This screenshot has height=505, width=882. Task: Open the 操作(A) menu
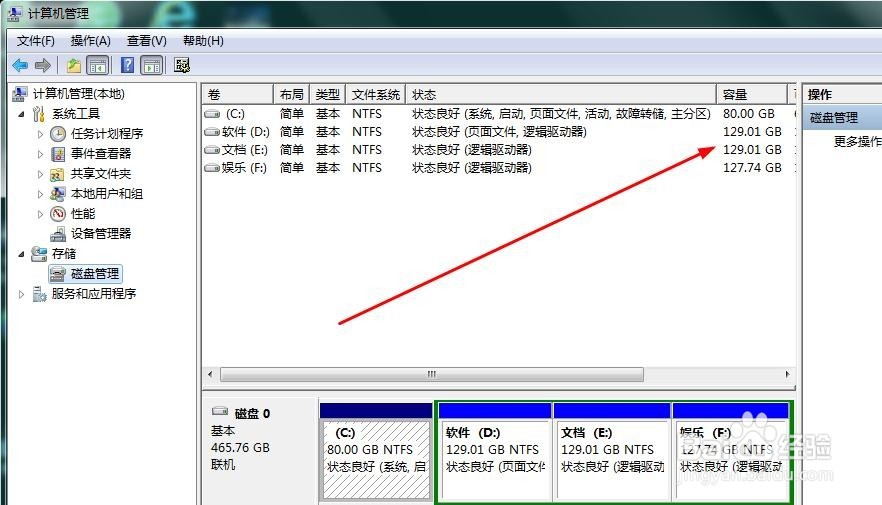tap(91, 40)
